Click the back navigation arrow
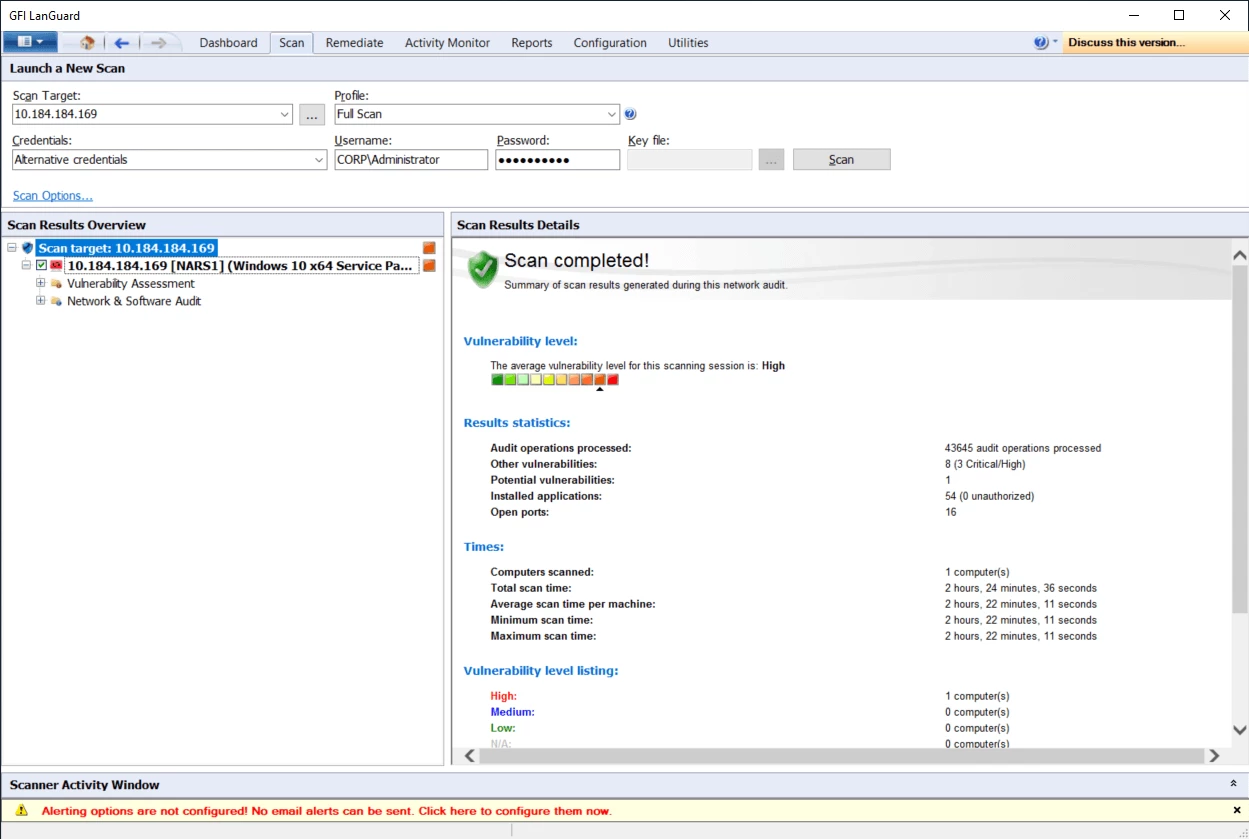1249x839 pixels. [121, 43]
